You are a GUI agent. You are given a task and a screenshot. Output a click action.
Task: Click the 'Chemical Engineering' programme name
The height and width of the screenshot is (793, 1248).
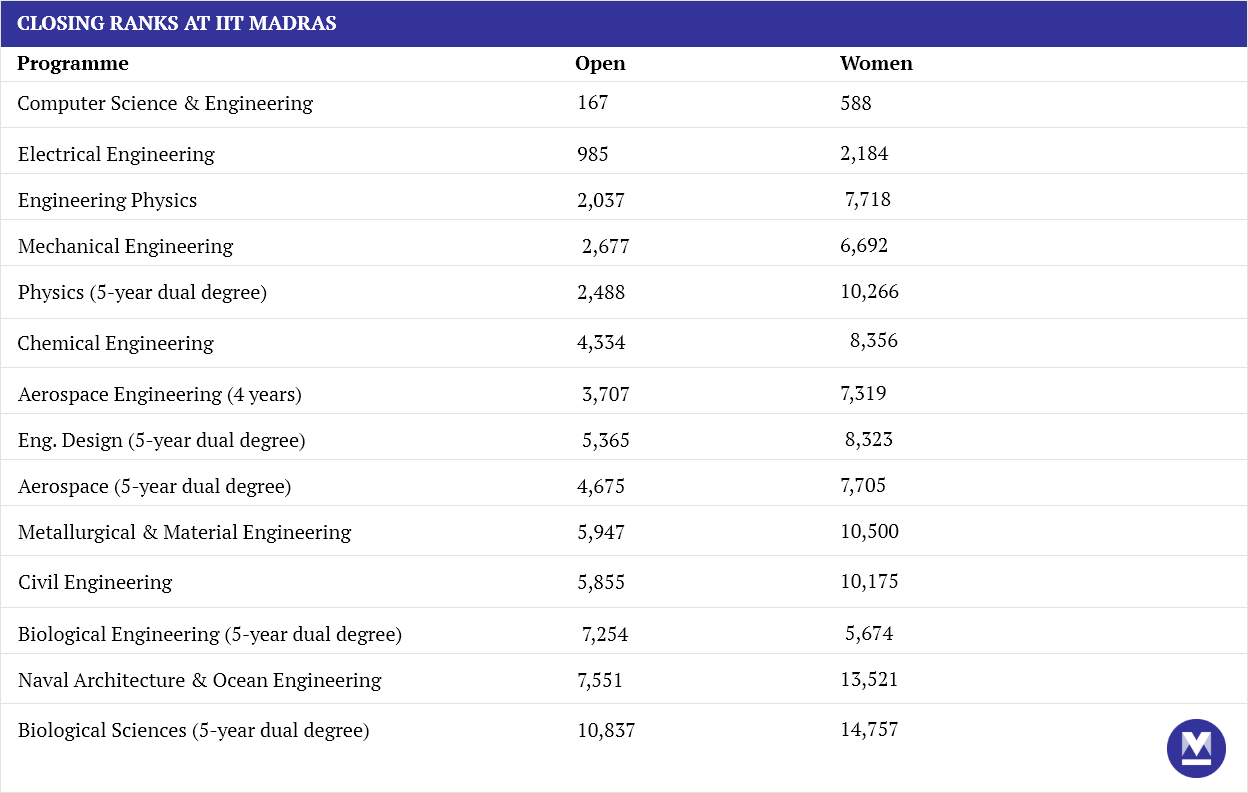(x=116, y=343)
